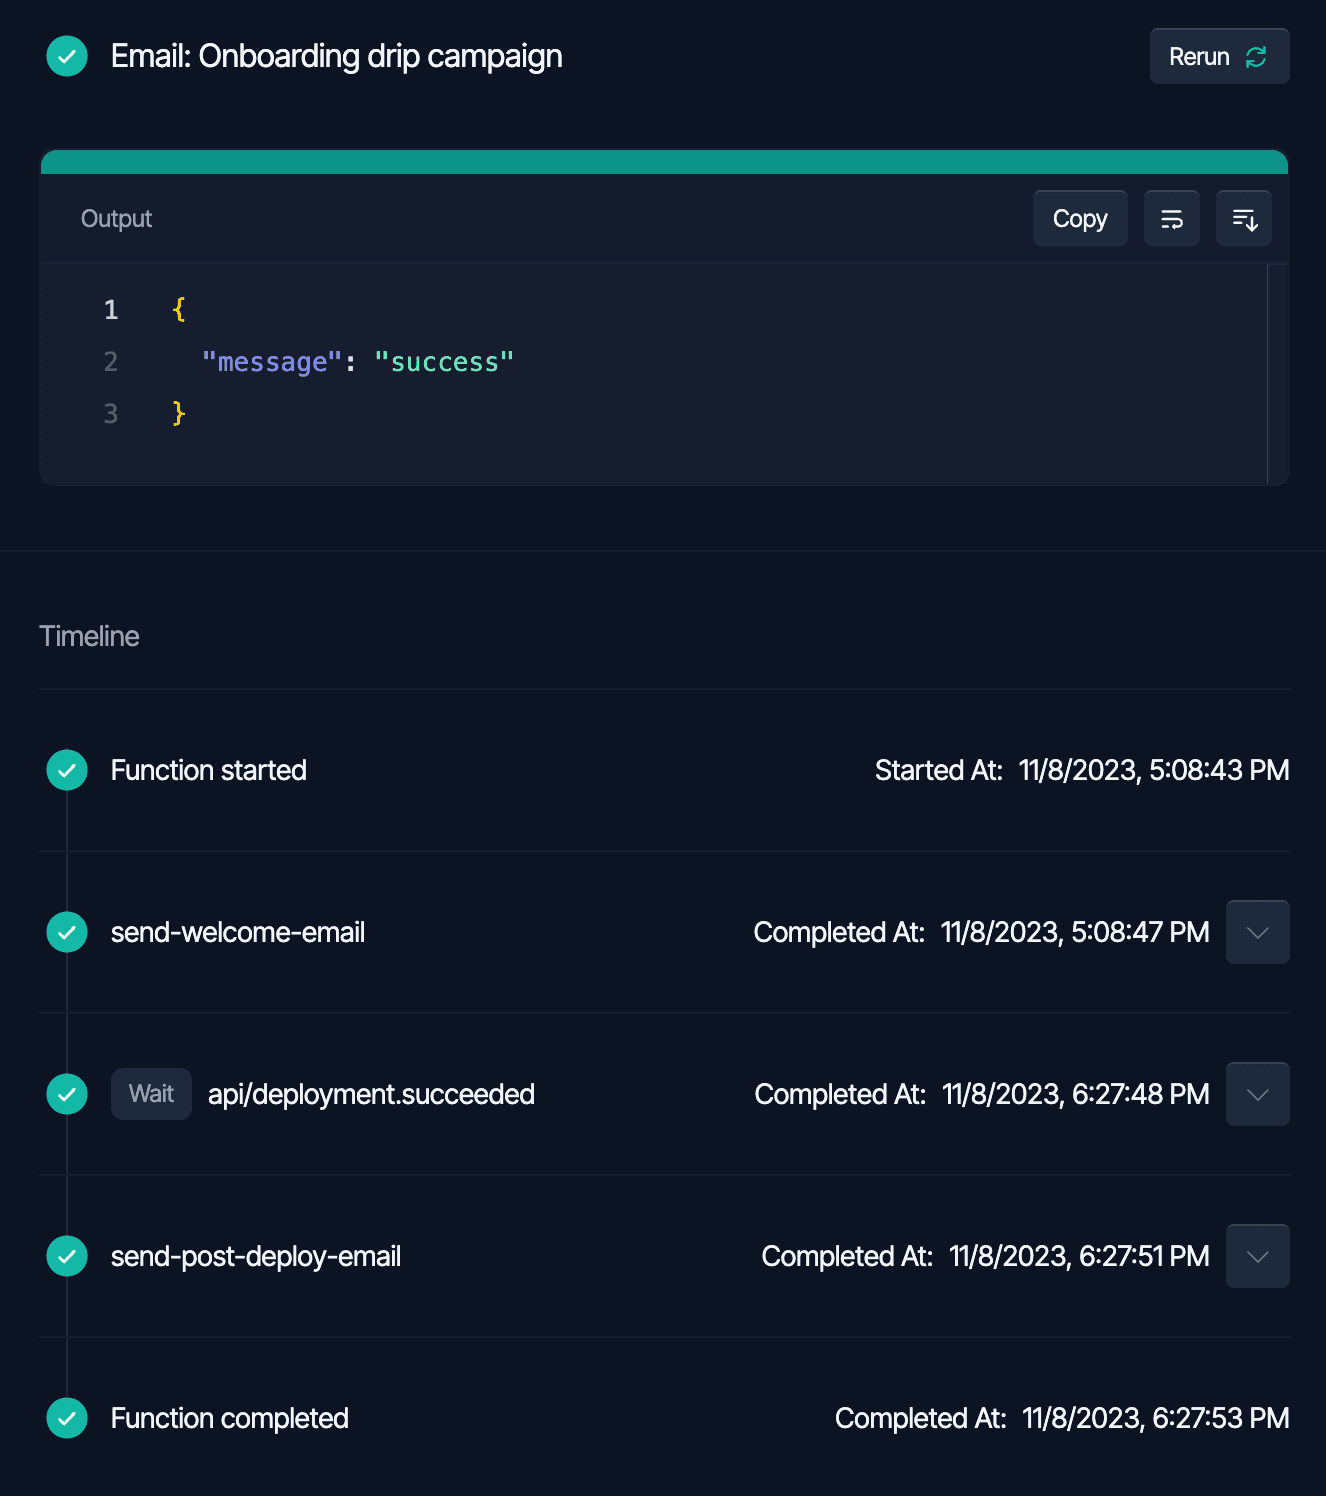Click the "success" value in output code

[443, 362]
